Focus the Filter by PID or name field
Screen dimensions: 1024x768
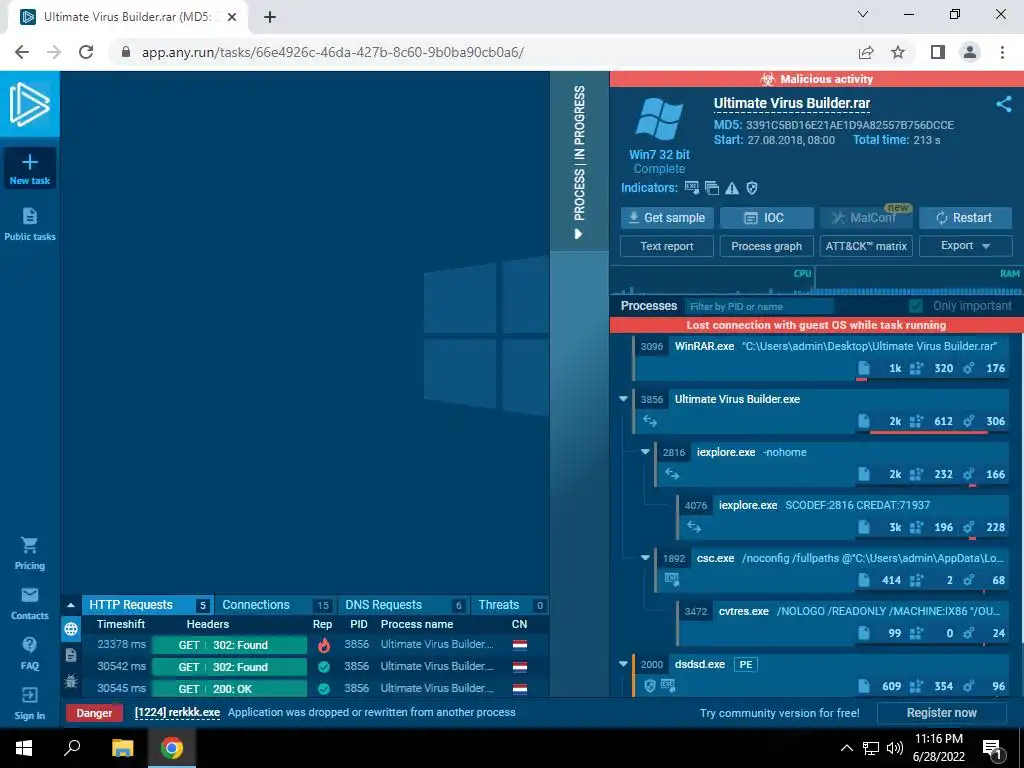(760, 306)
